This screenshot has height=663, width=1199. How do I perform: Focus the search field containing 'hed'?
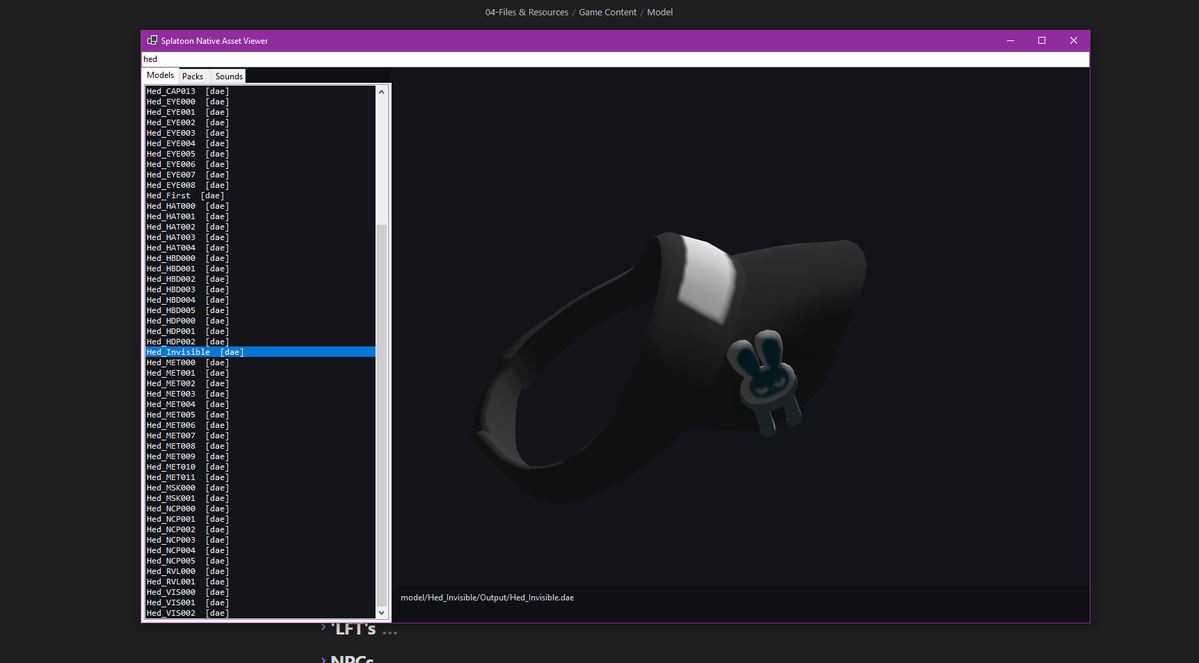pyautogui.click(x=616, y=59)
